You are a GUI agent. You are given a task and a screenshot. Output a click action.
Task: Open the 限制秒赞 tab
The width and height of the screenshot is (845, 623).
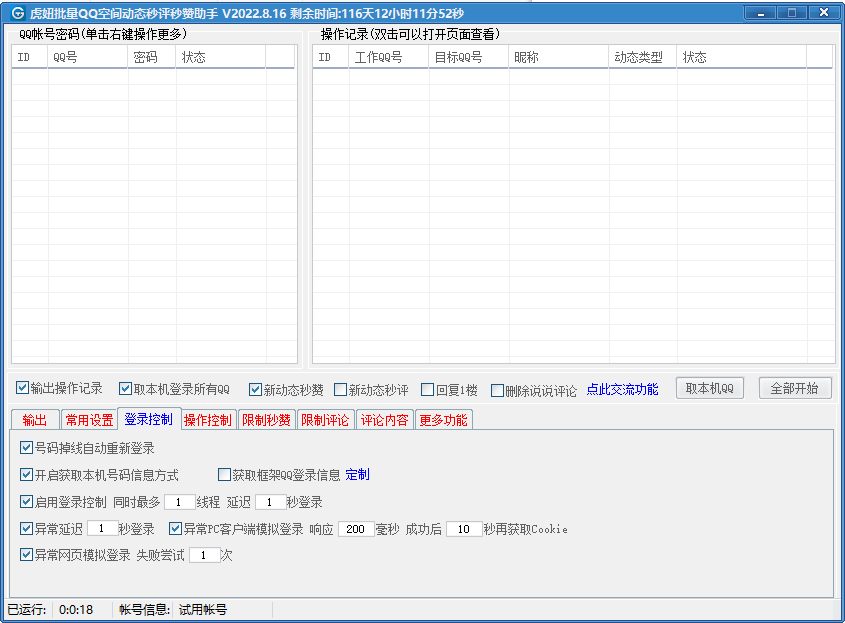click(x=266, y=420)
